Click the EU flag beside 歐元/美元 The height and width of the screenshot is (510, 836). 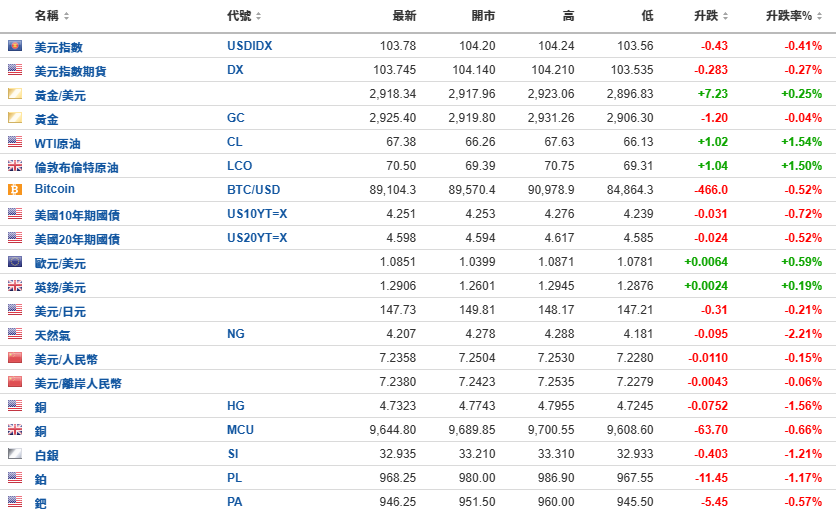pyautogui.click(x=15, y=262)
